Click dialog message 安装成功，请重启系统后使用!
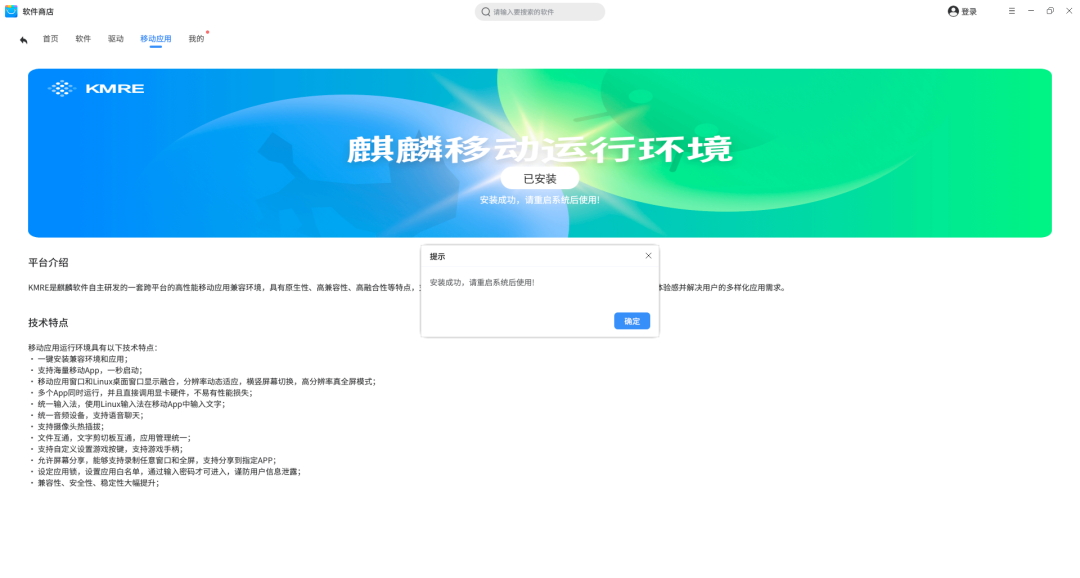The image size is (1080, 578). 482,282
